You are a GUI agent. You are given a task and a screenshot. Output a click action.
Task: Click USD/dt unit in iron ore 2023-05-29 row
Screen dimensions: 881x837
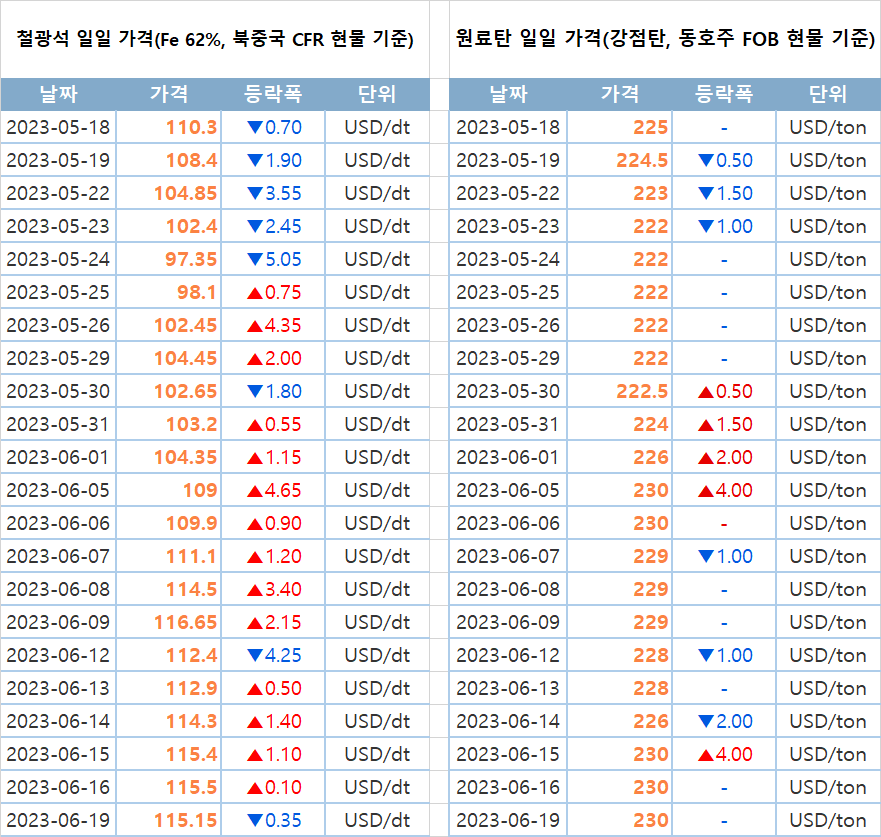point(377,358)
